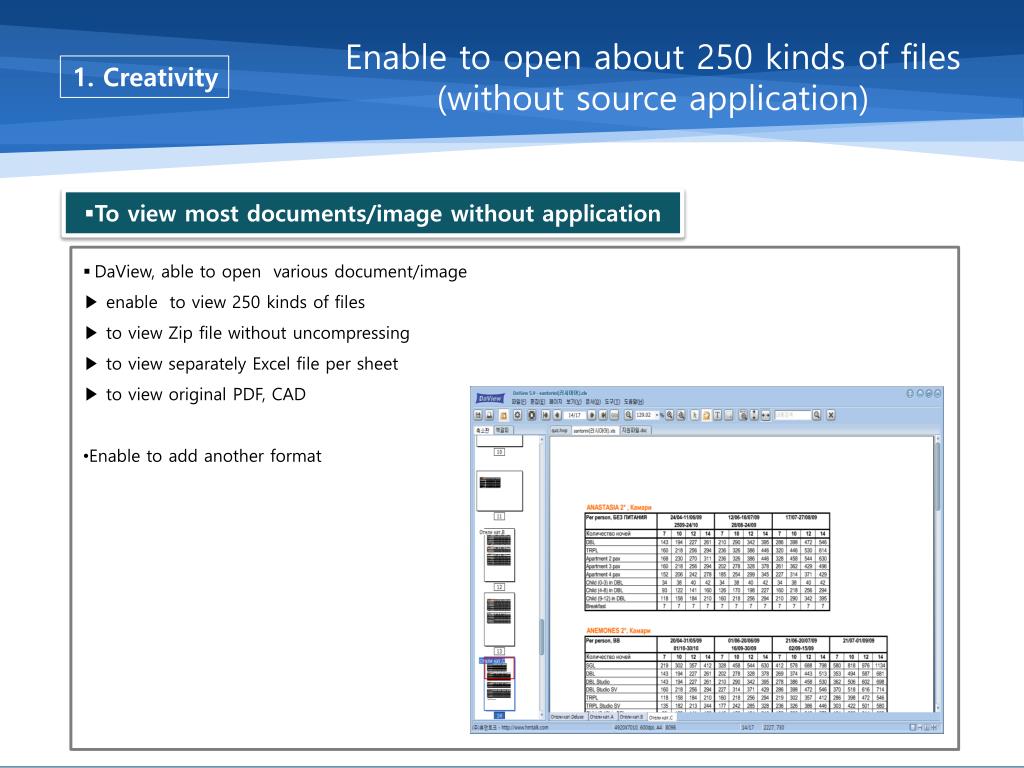Click the search text field in toolbar

[793, 415]
